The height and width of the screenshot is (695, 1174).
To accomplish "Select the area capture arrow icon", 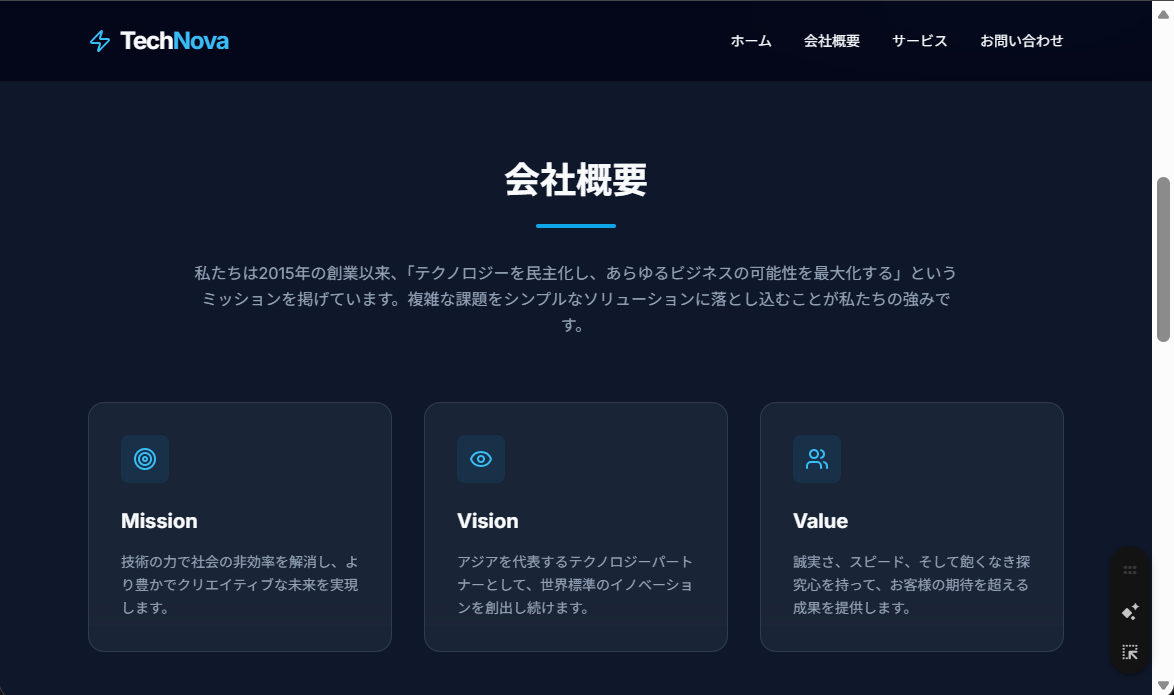I will pyautogui.click(x=1129, y=651).
